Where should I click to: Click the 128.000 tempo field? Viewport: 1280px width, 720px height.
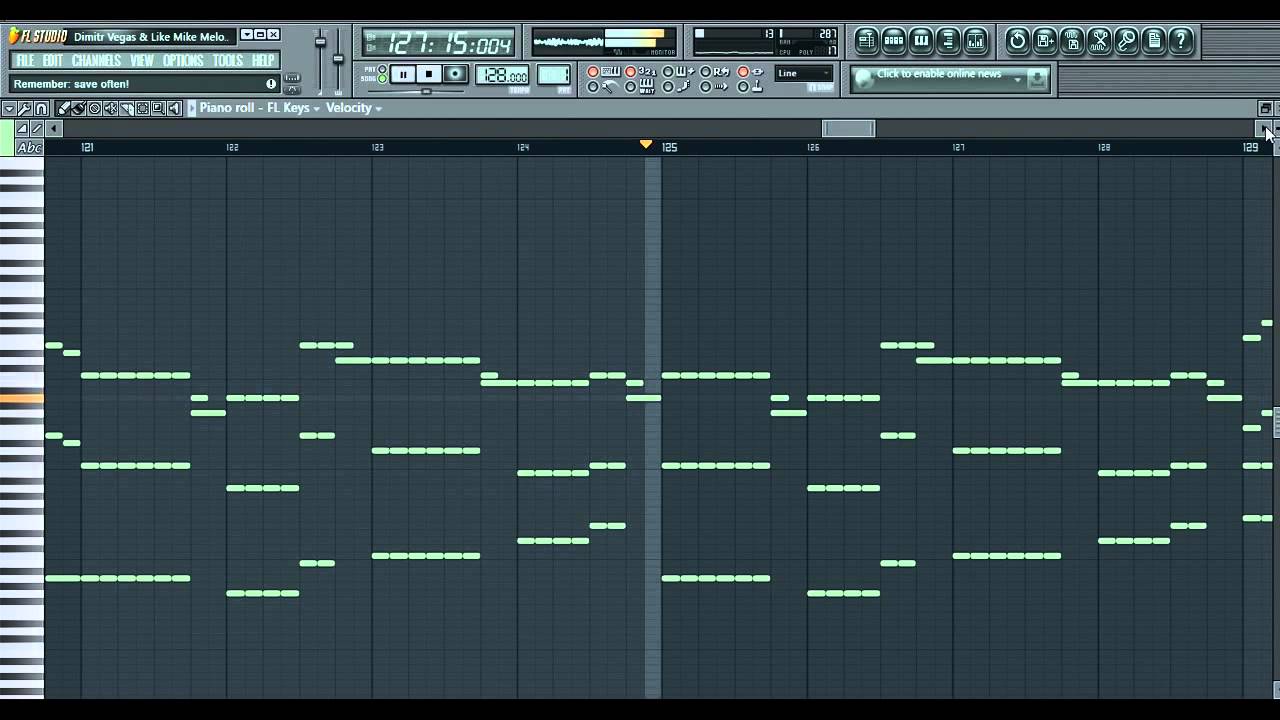(502, 75)
